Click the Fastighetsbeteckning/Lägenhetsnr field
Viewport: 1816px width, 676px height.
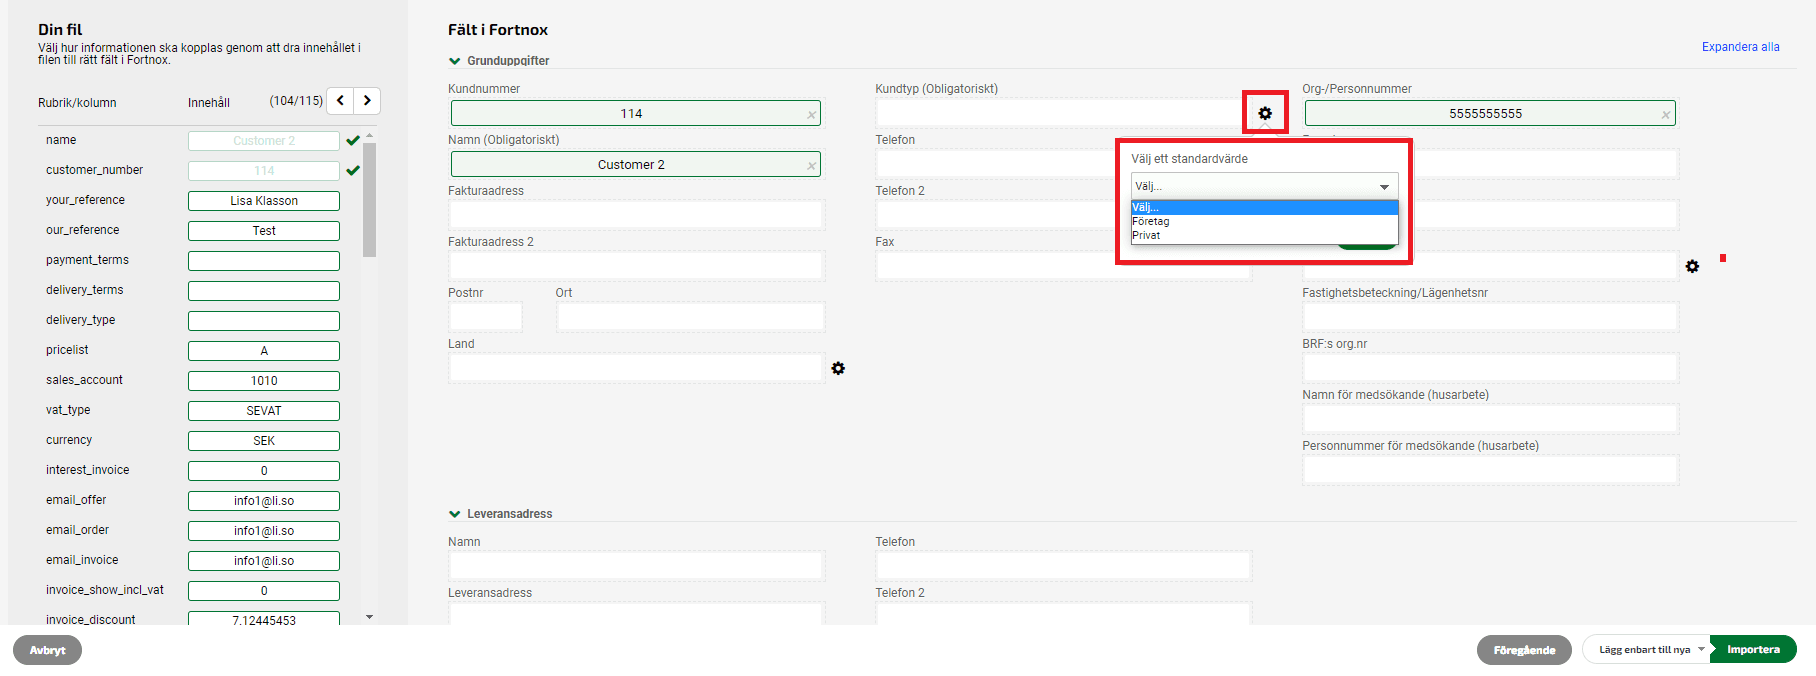(x=1490, y=316)
